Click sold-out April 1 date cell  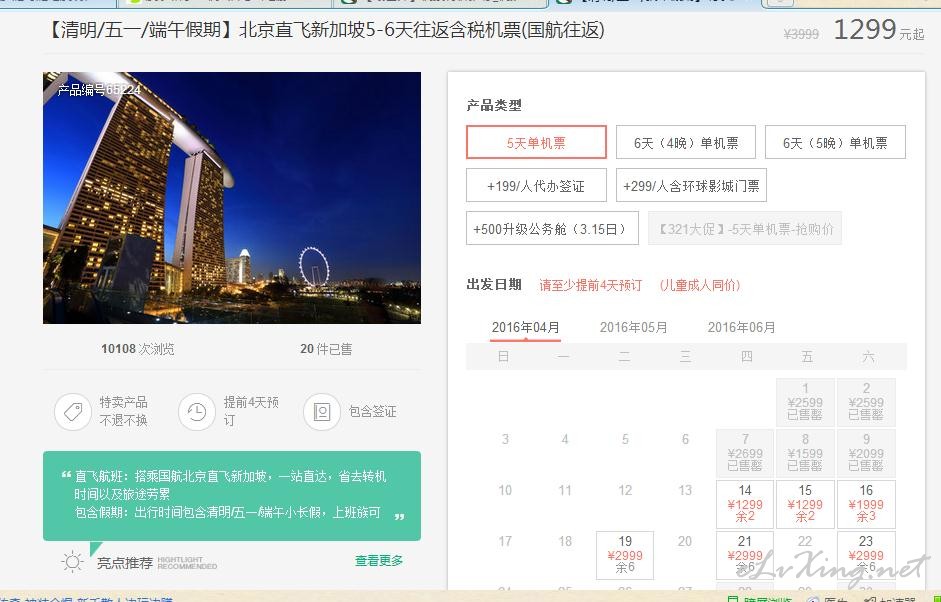click(x=805, y=402)
